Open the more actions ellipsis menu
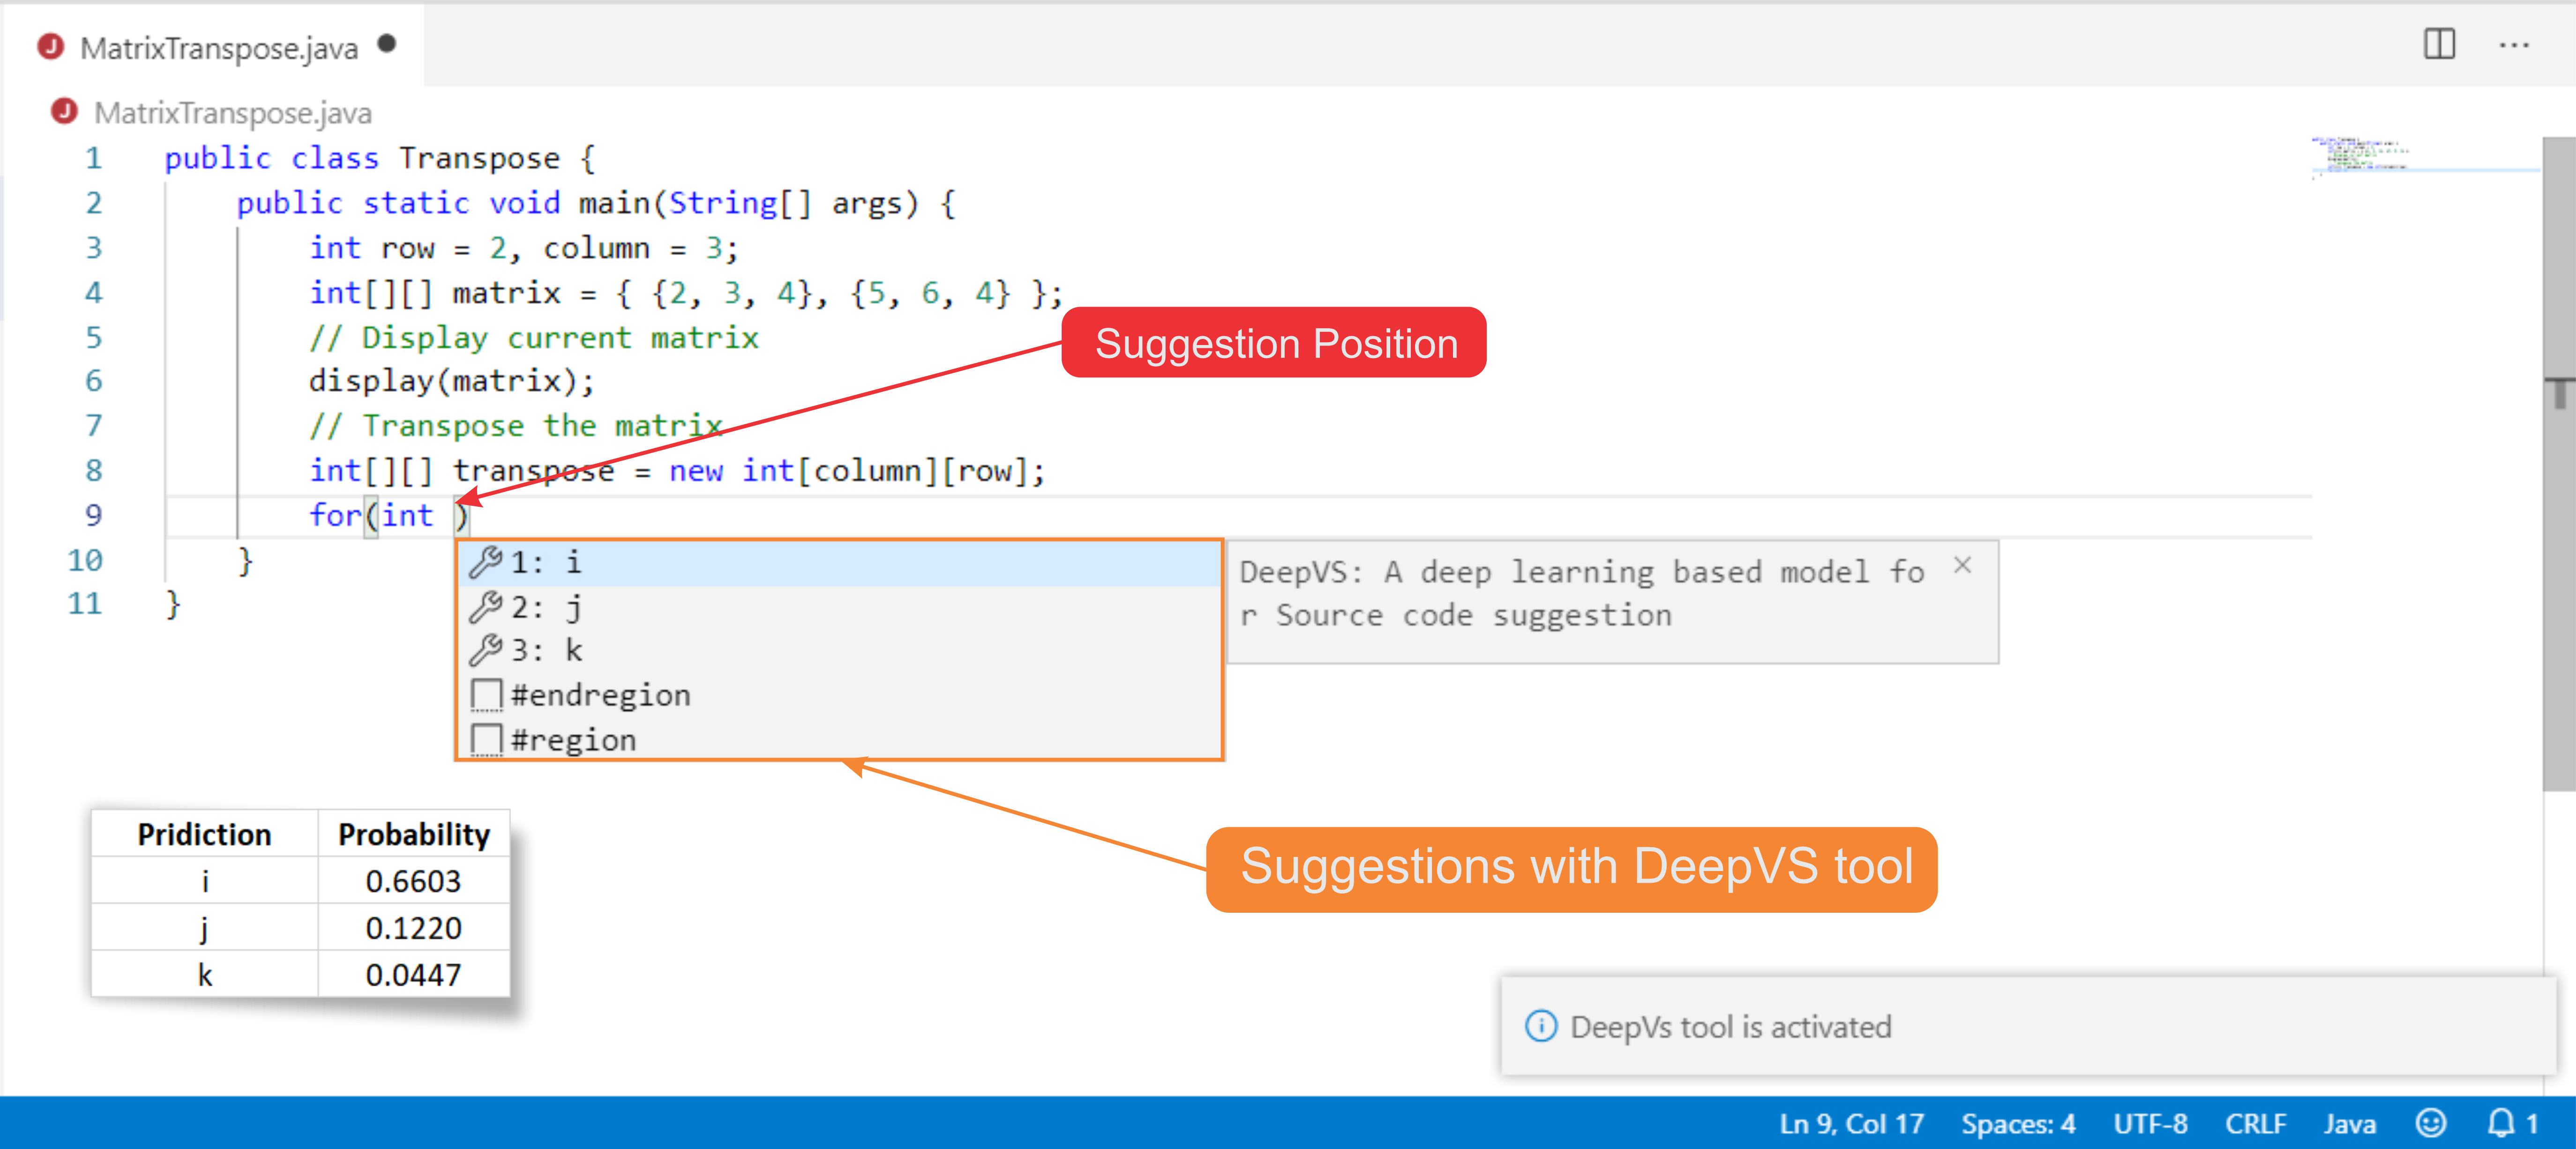This screenshot has height=1149, width=2576. (2513, 45)
